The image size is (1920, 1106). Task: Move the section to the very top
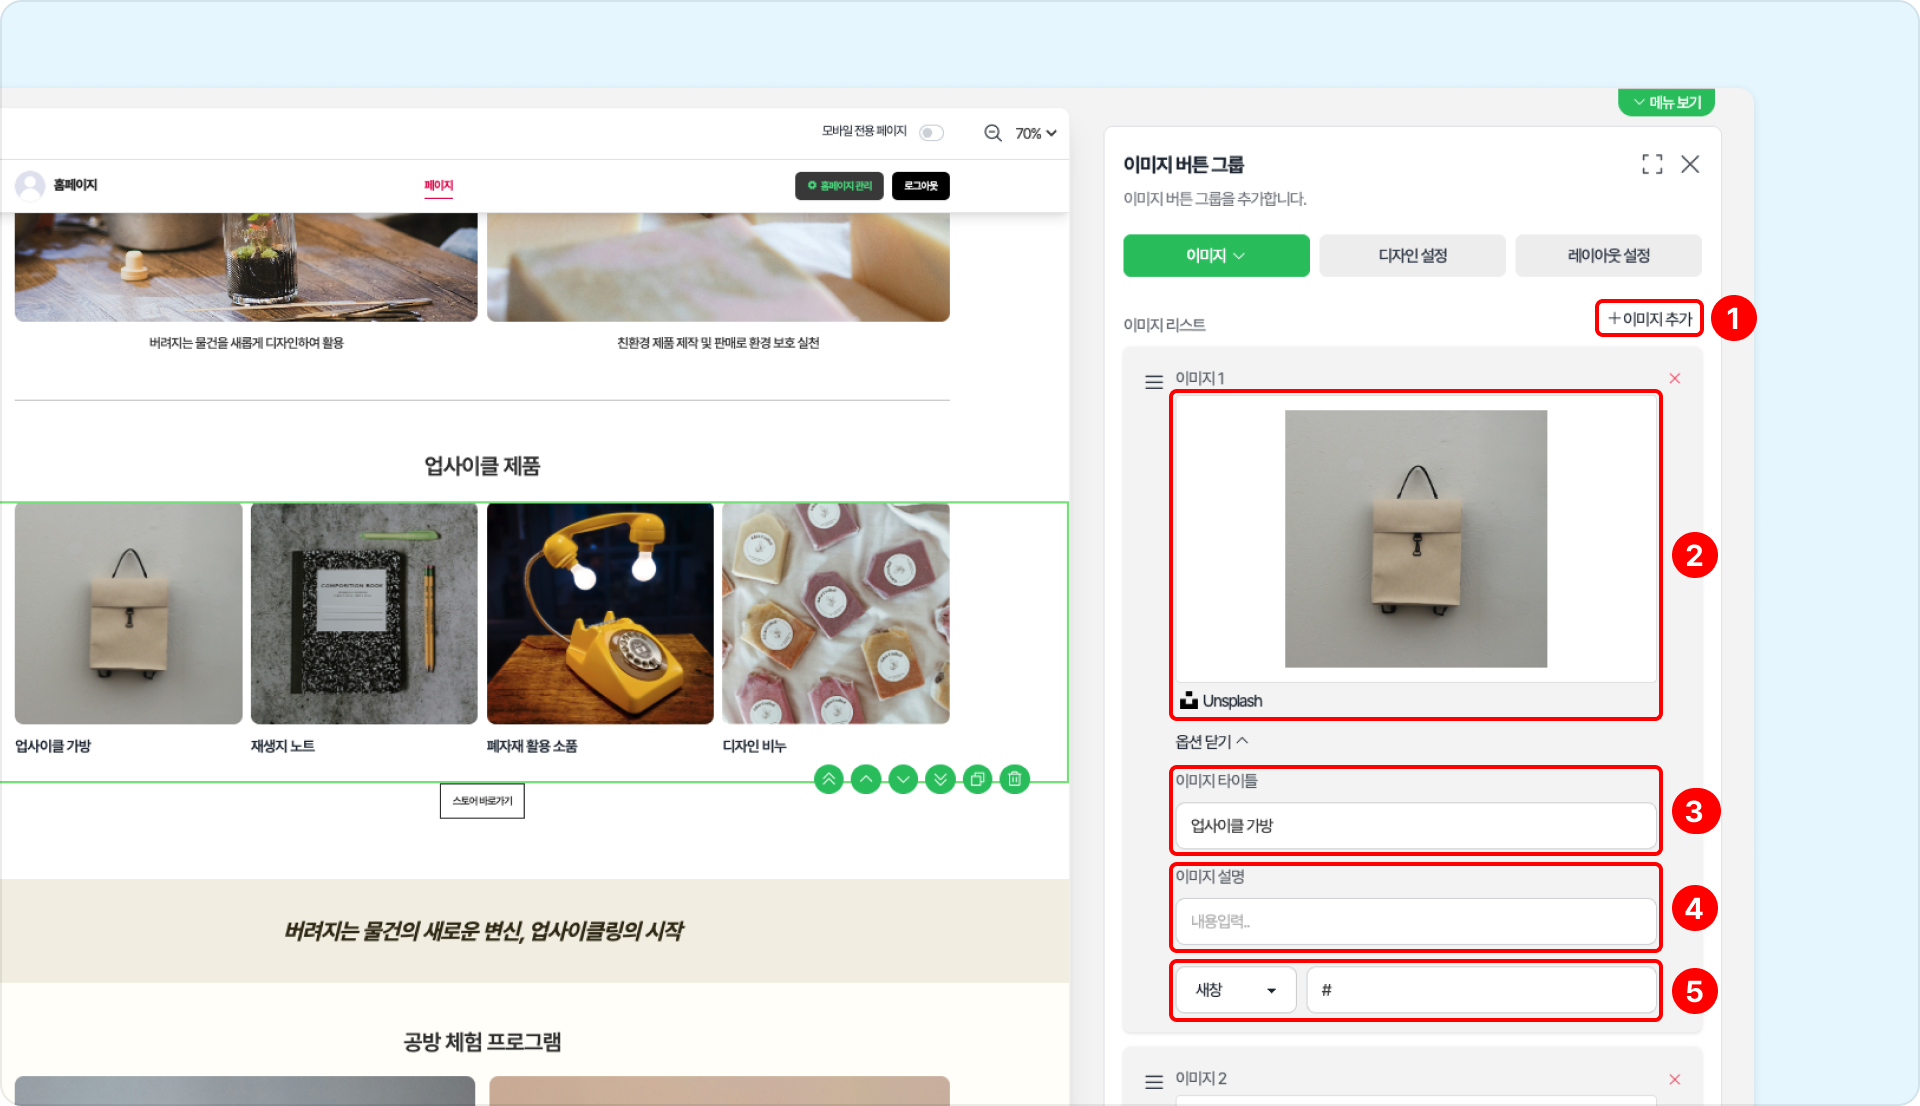pos(828,779)
